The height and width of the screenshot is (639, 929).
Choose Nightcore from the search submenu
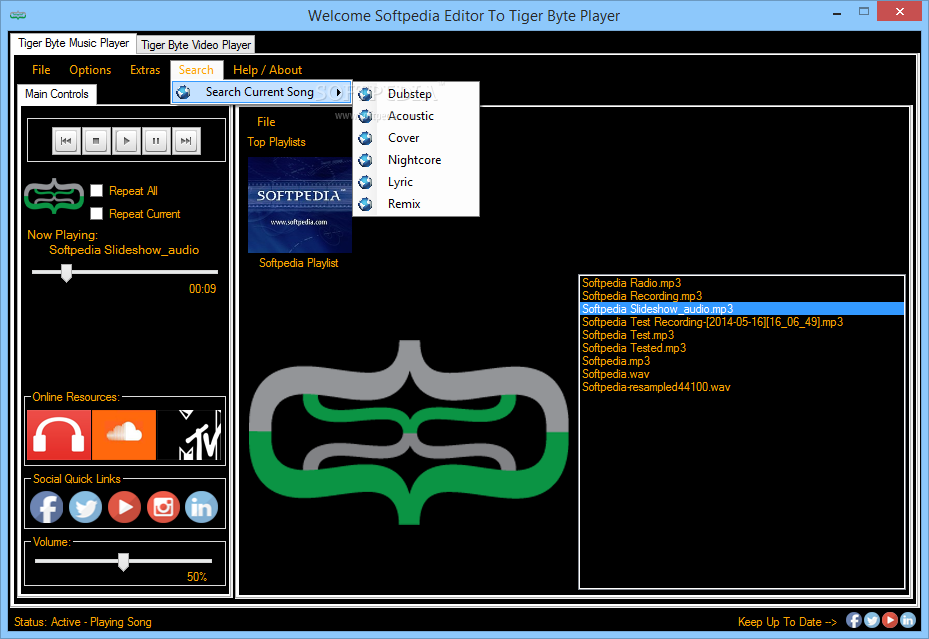416,160
